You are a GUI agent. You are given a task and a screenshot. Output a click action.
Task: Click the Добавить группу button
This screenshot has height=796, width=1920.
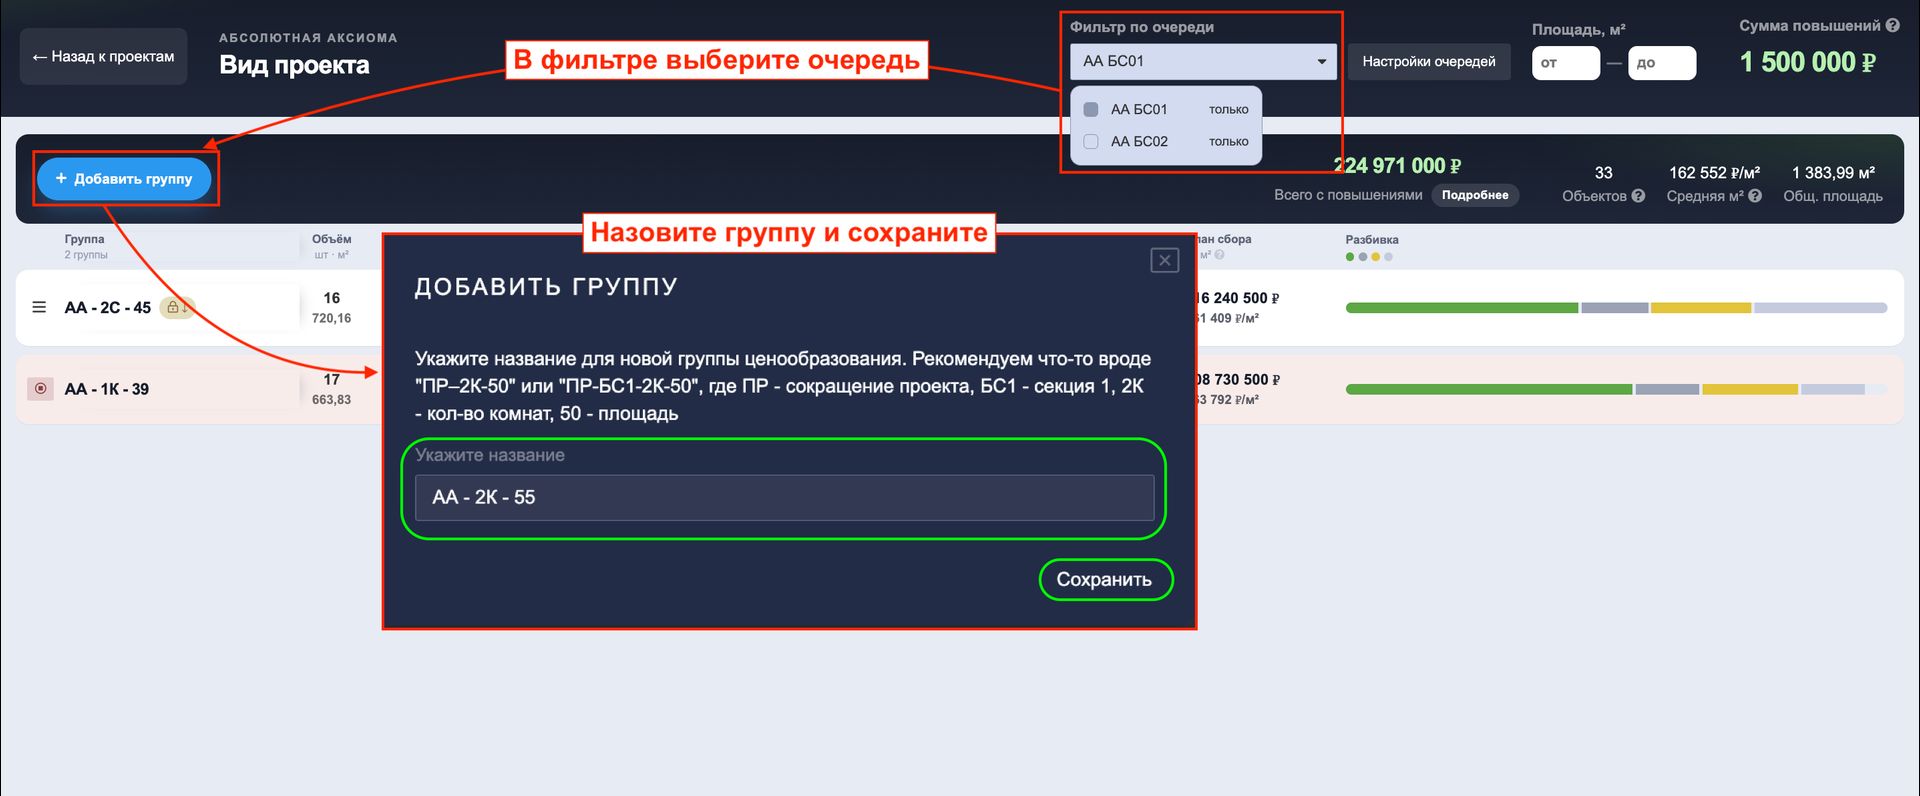(x=124, y=178)
